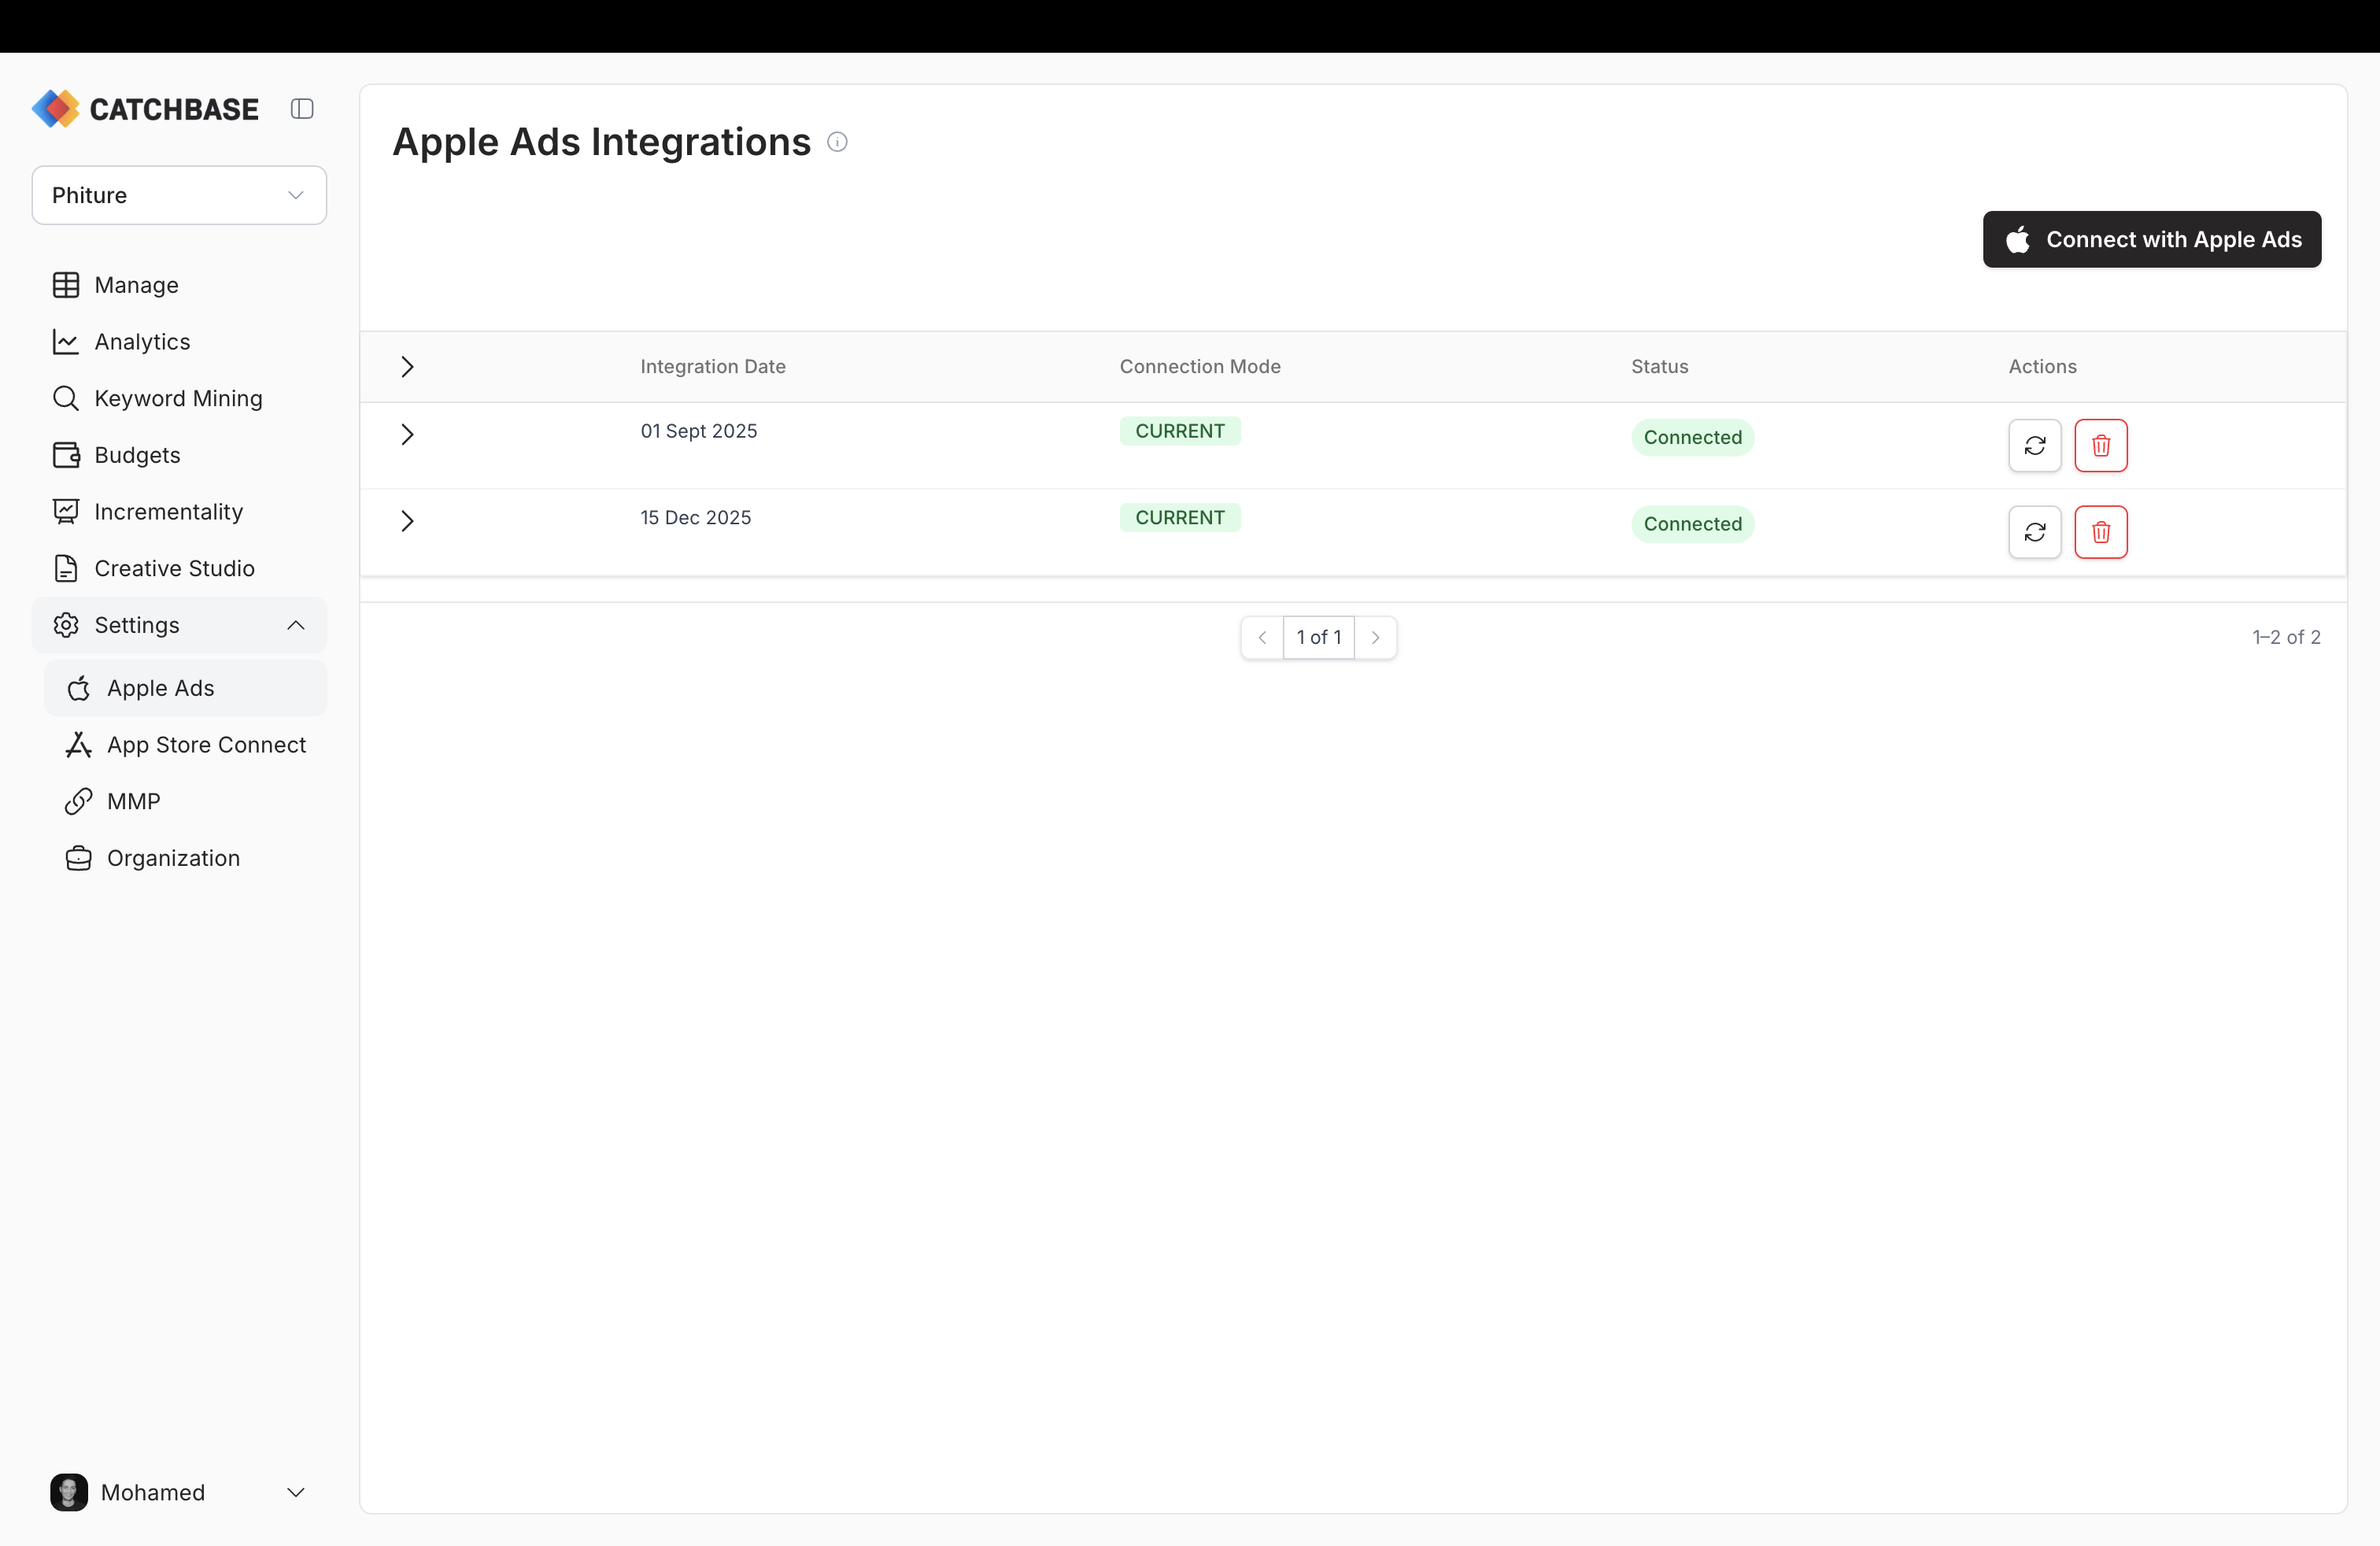Expand the header row chevron in the table
The height and width of the screenshot is (1546, 2380).
tap(406, 366)
